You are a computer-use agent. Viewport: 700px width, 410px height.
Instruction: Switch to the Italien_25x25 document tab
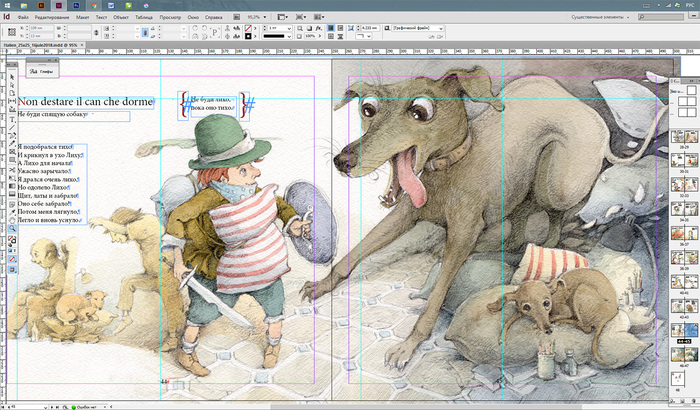tap(38, 47)
